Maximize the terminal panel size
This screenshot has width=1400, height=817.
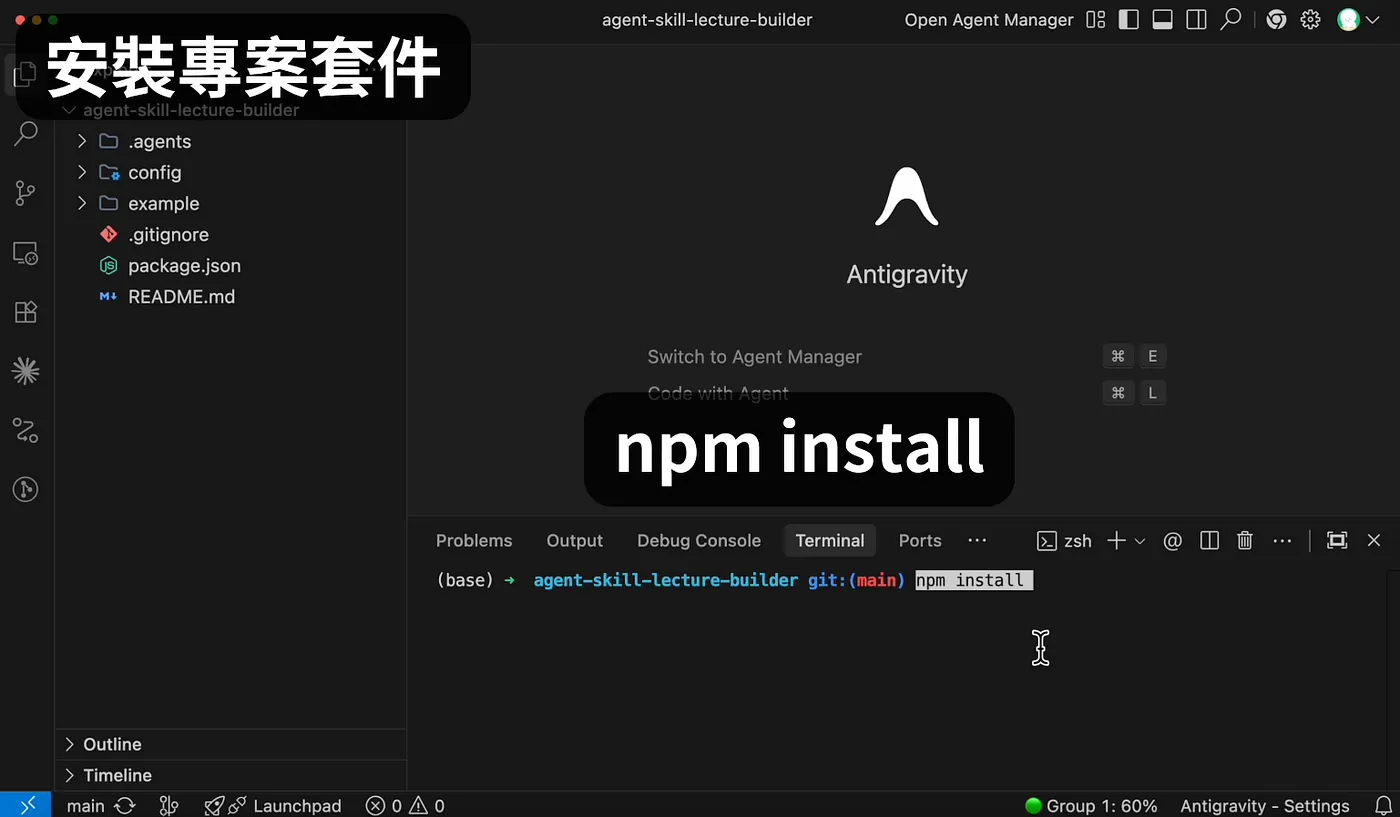[1337, 541]
